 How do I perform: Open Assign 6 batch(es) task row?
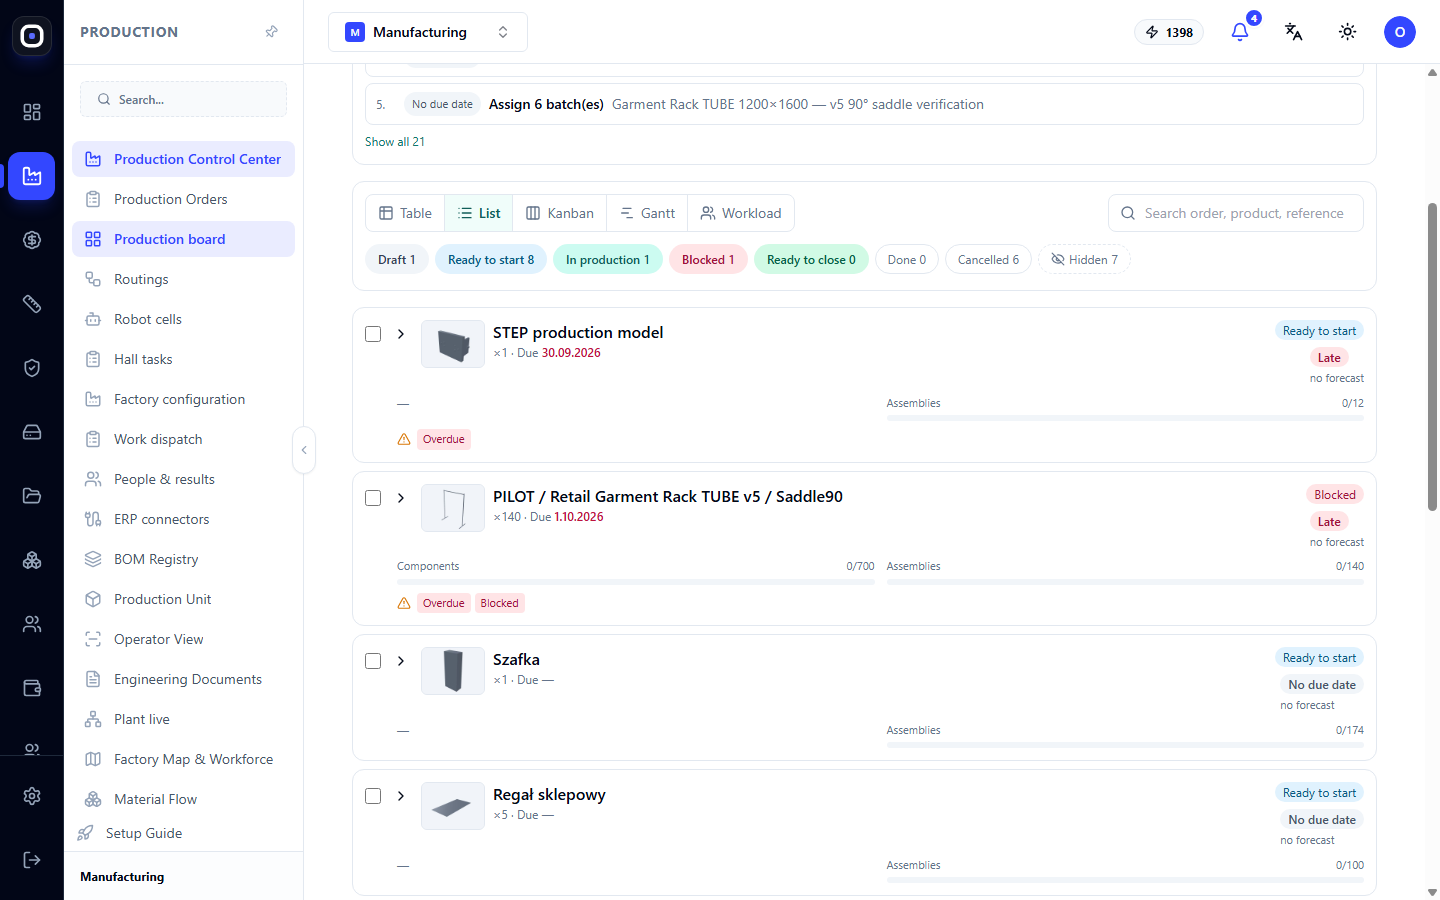point(864,104)
